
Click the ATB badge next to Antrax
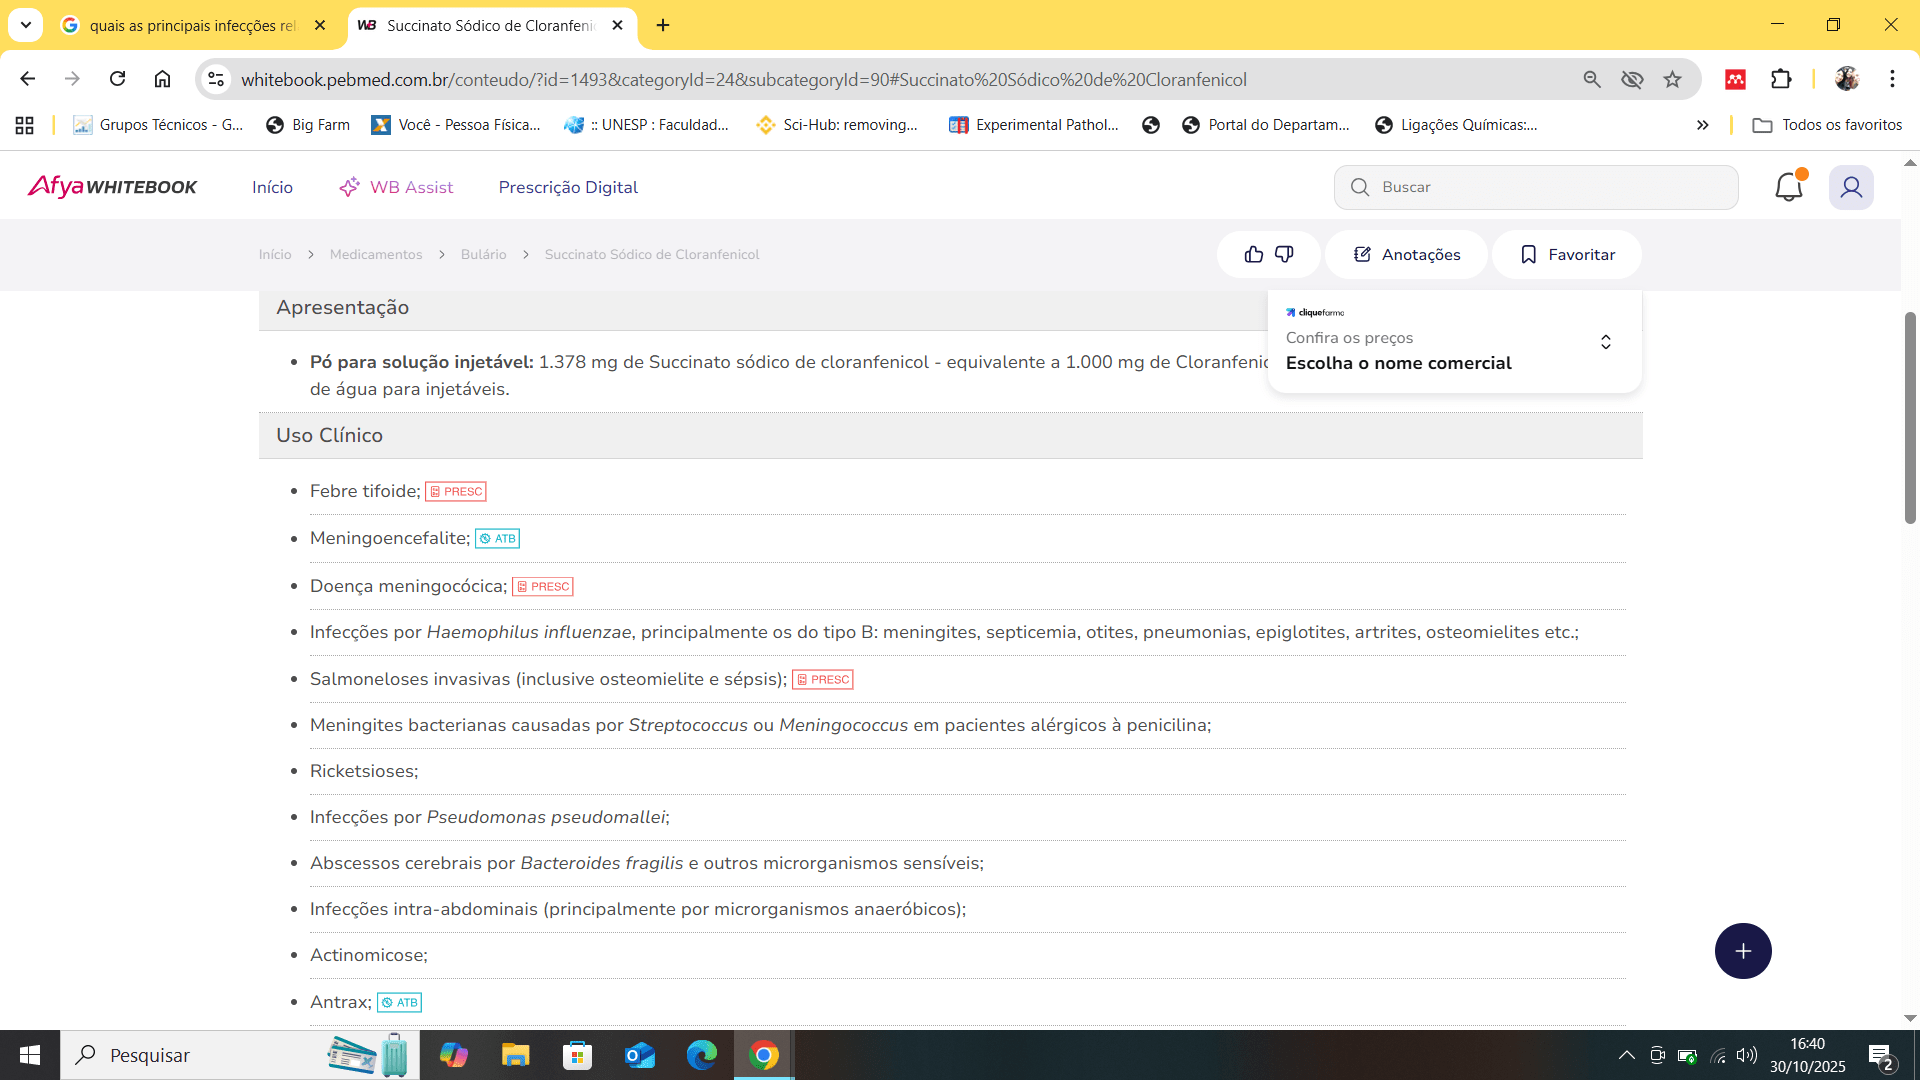click(399, 1003)
